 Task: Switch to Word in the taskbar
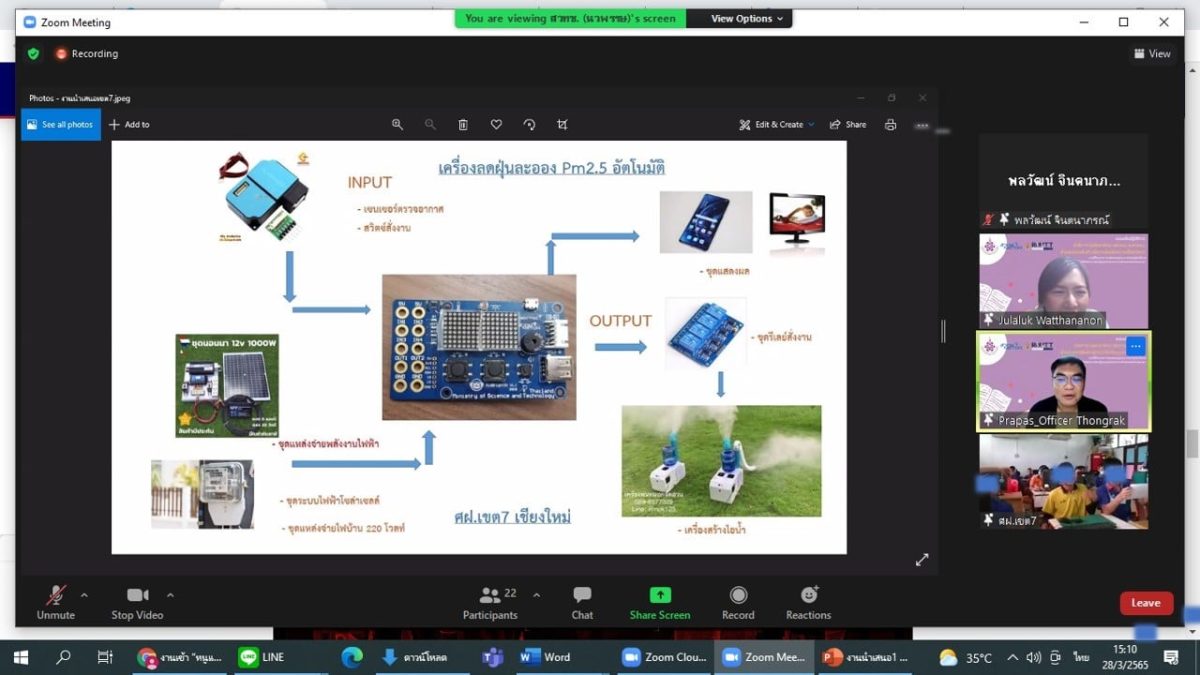(x=546, y=657)
